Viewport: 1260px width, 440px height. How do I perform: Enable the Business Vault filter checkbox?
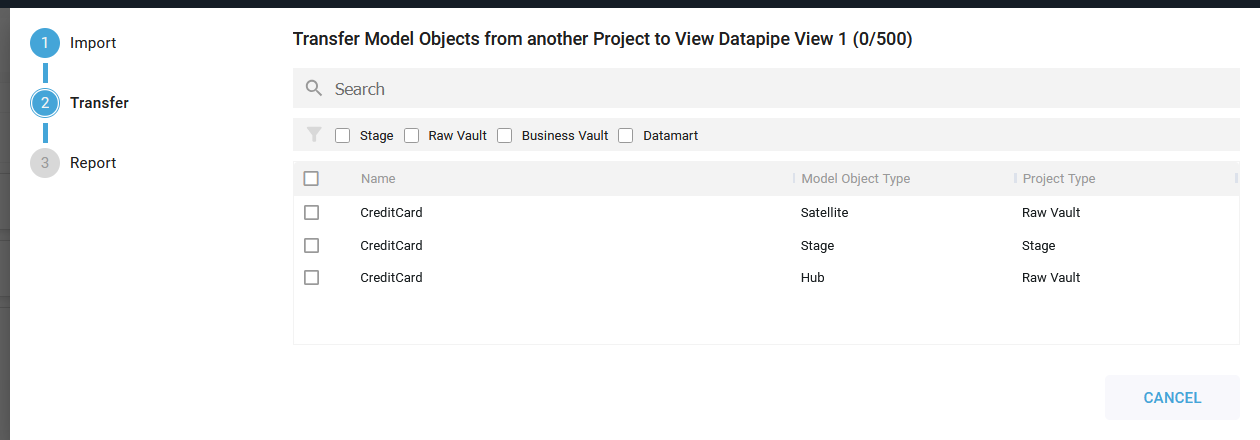pyautogui.click(x=505, y=136)
